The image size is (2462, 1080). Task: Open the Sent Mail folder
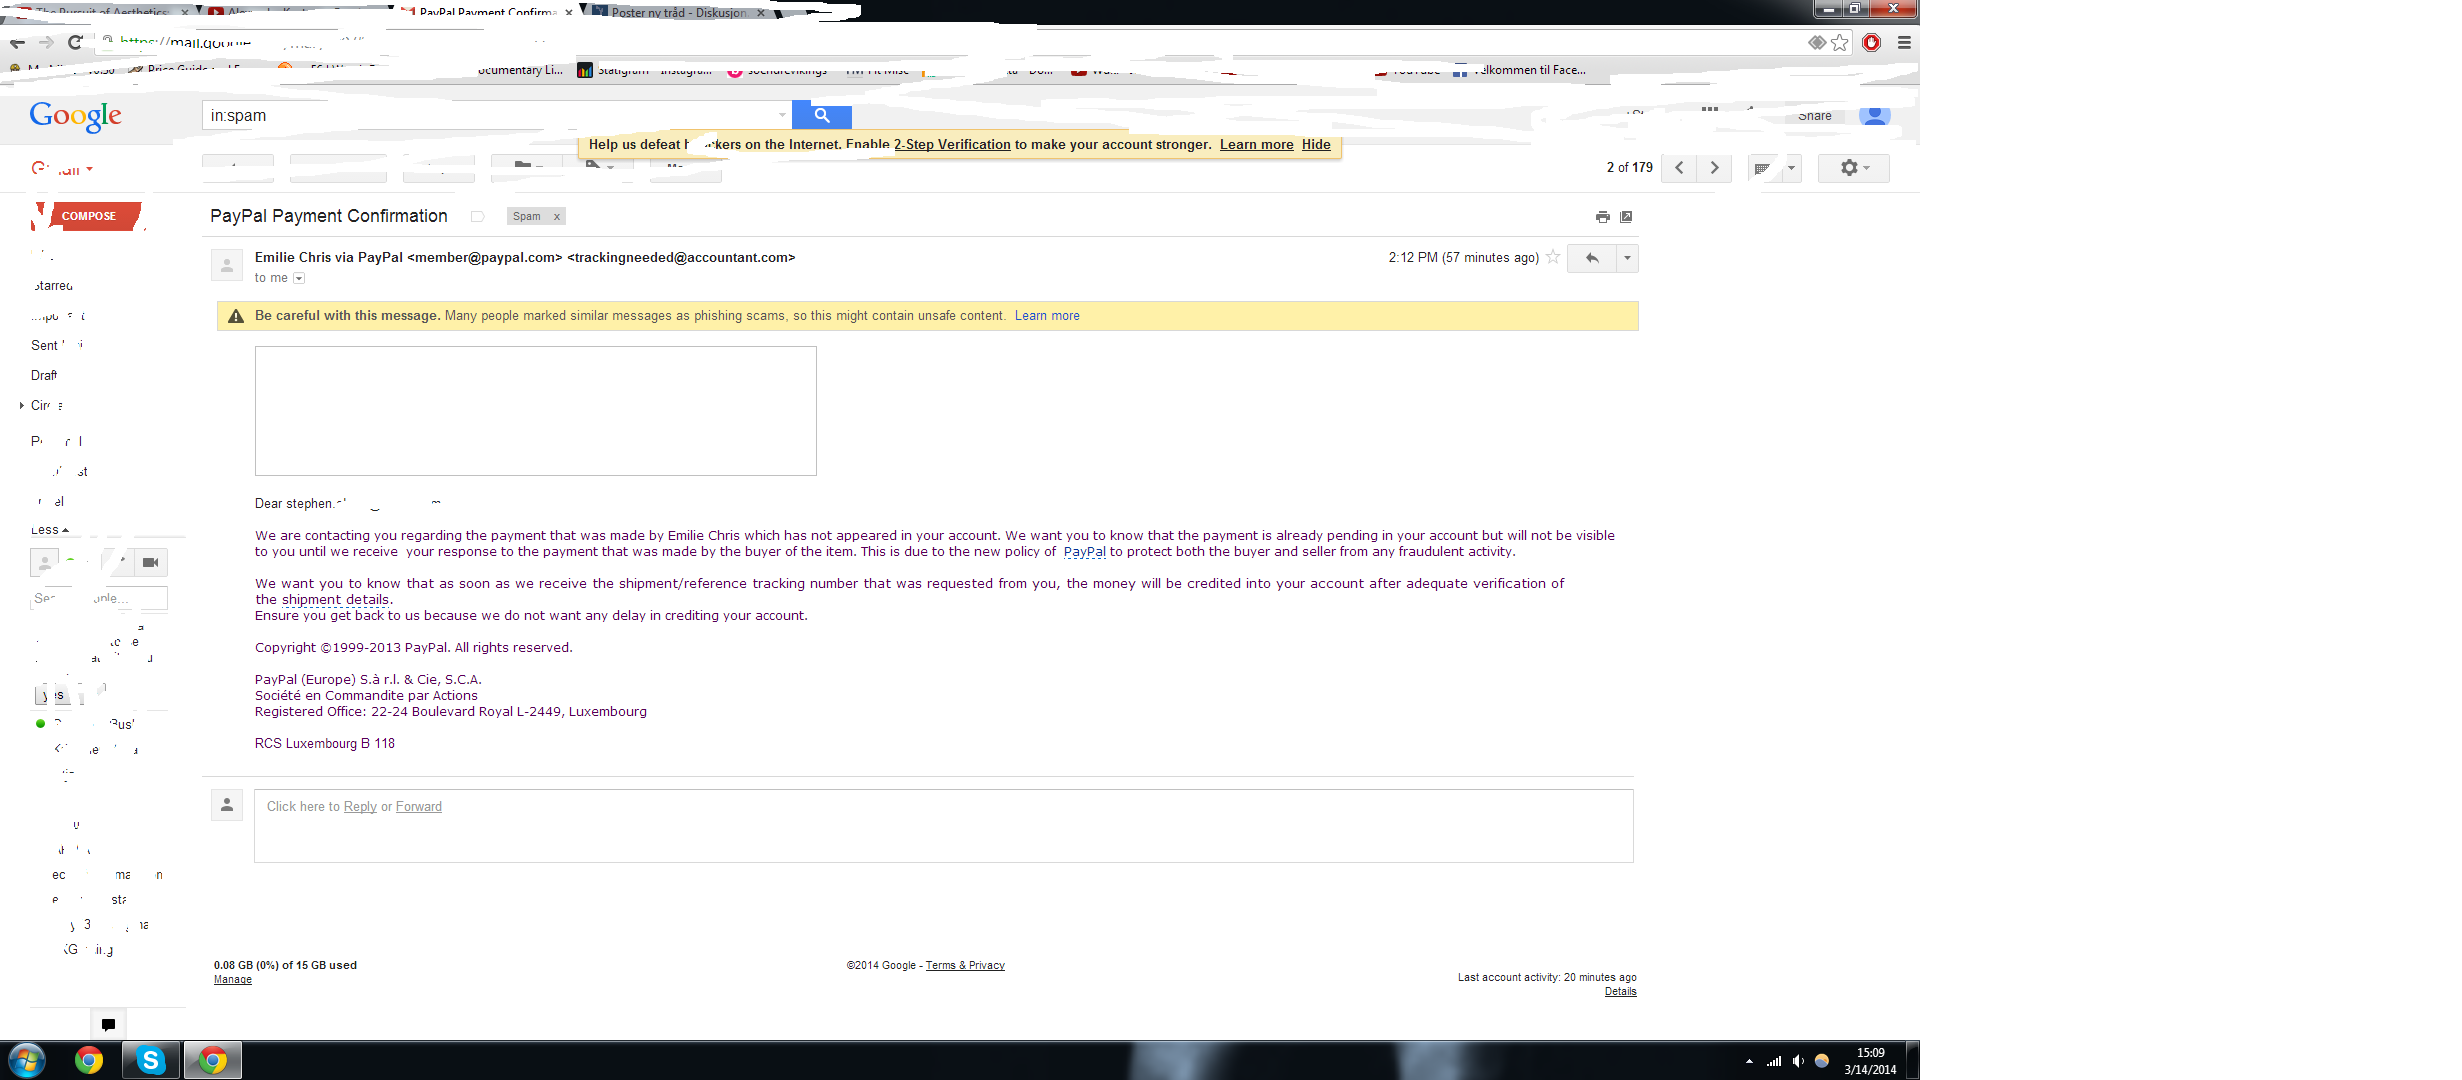click(55, 345)
